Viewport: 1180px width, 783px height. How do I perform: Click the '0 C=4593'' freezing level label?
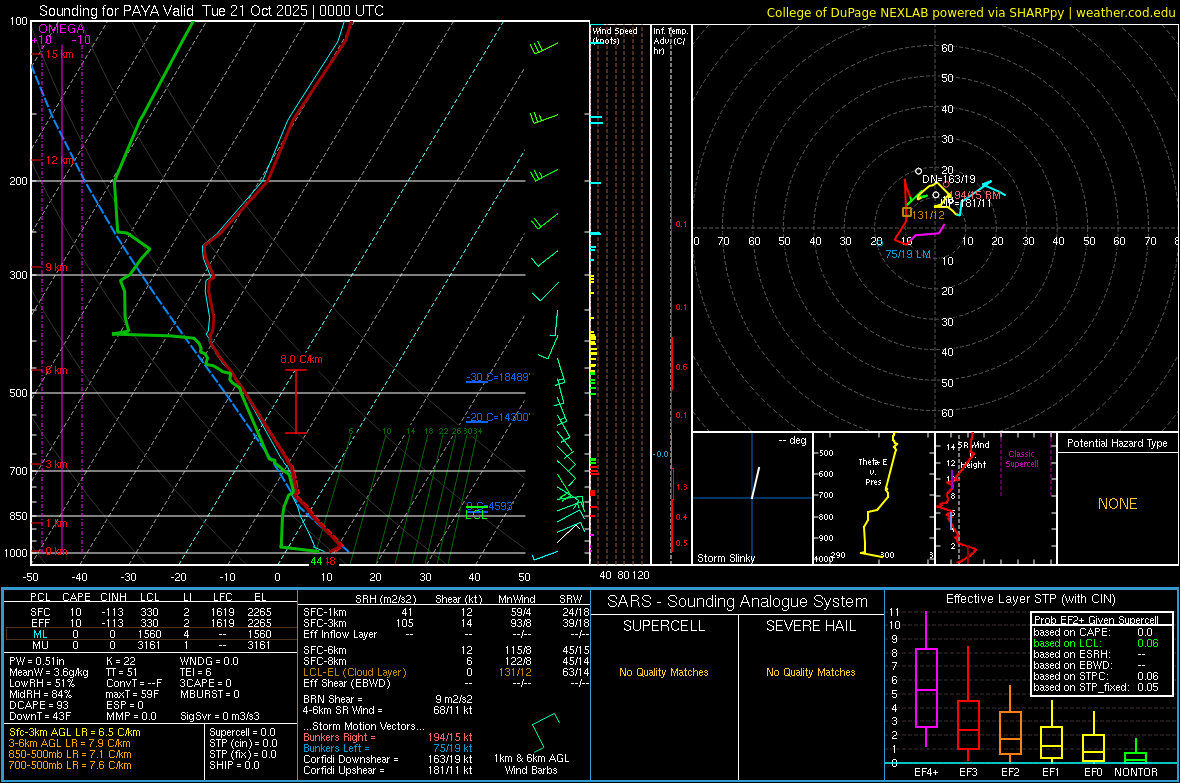click(x=489, y=506)
